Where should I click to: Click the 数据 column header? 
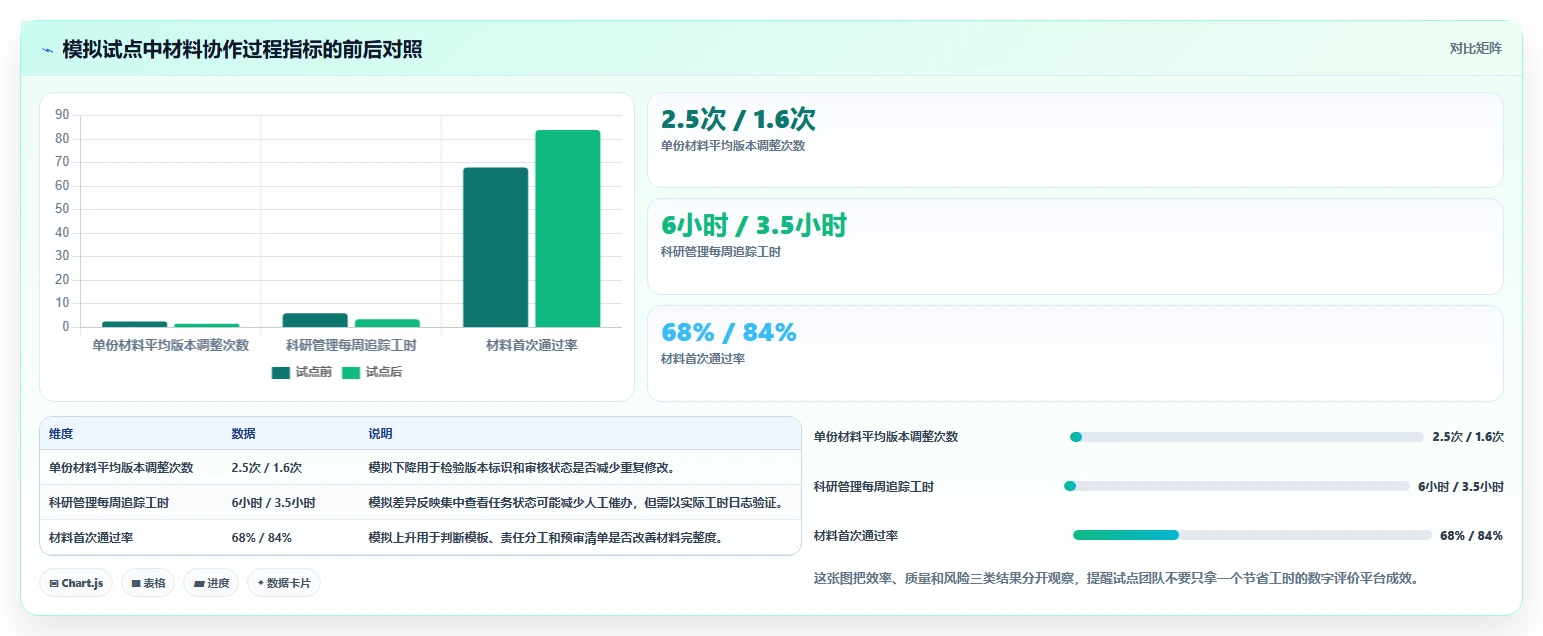tap(244, 434)
